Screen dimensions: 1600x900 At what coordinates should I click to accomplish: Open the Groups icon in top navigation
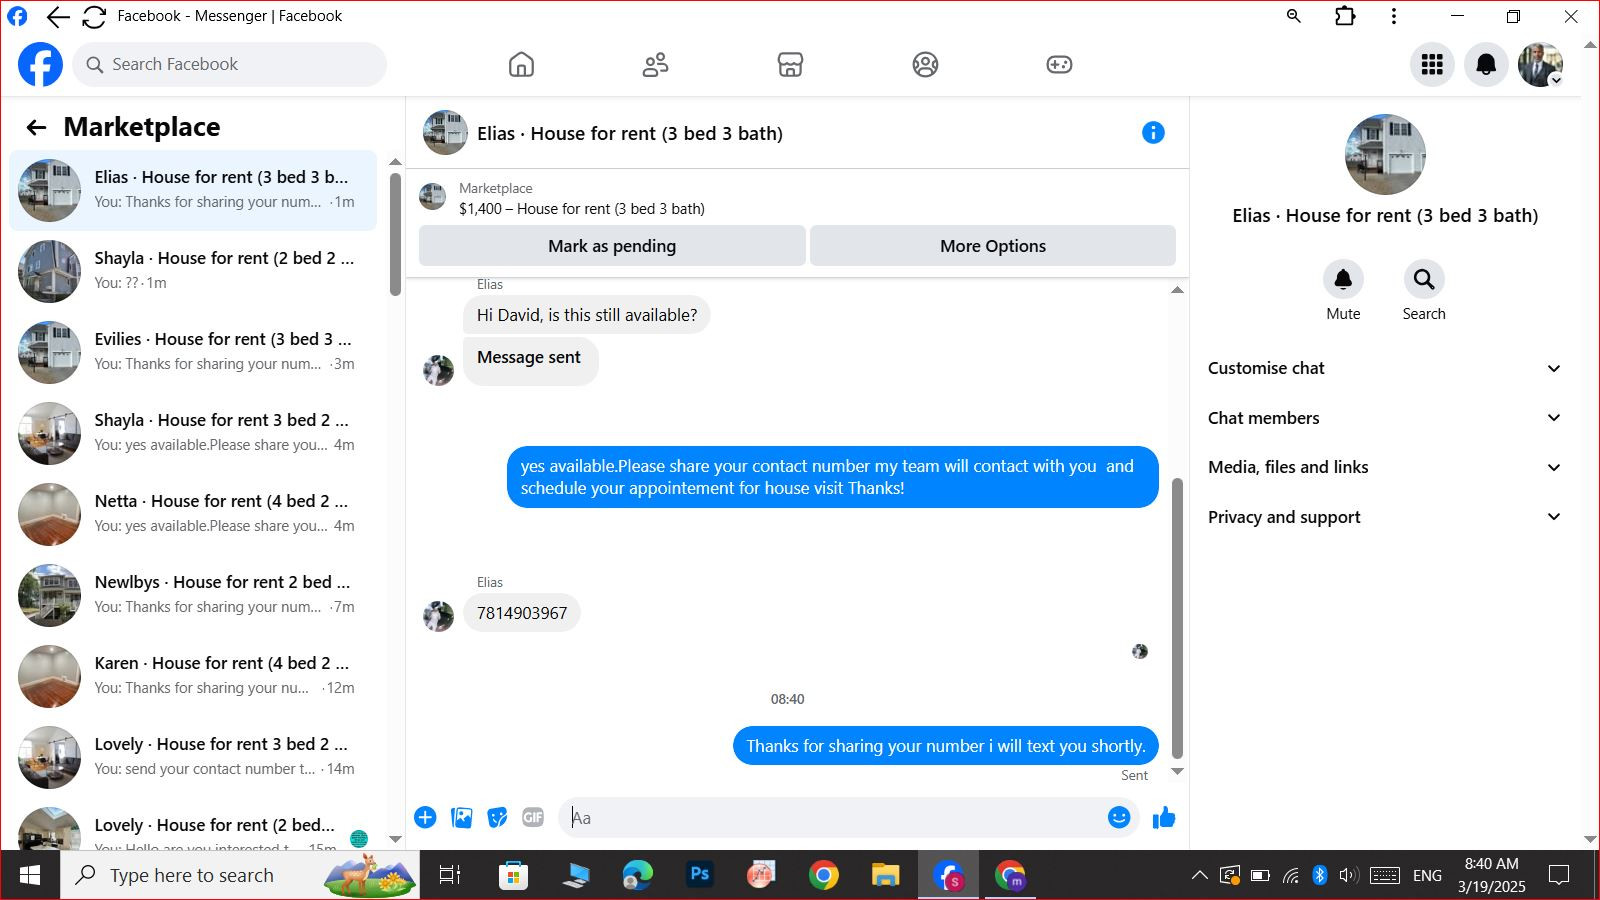click(x=925, y=65)
